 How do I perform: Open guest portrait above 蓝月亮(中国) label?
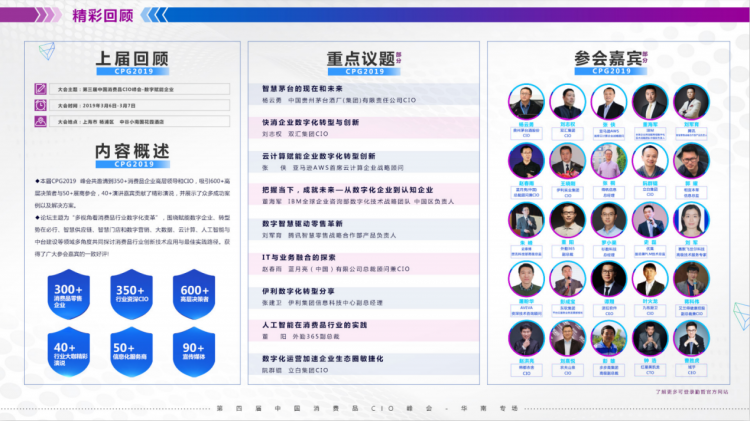click(526, 161)
